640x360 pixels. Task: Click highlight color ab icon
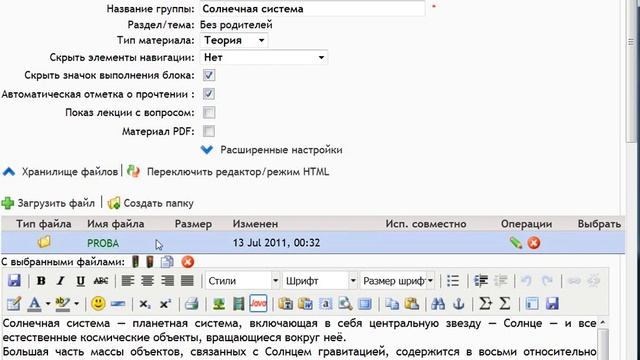tap(62, 304)
